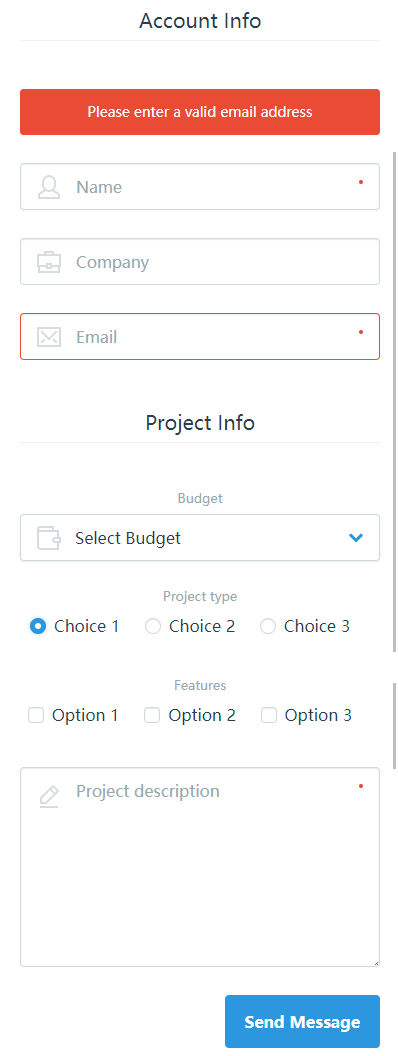Screen dimensions: 398x1056
Task: Click the upper vertical scrollbar on the right
Action: (395, 401)
